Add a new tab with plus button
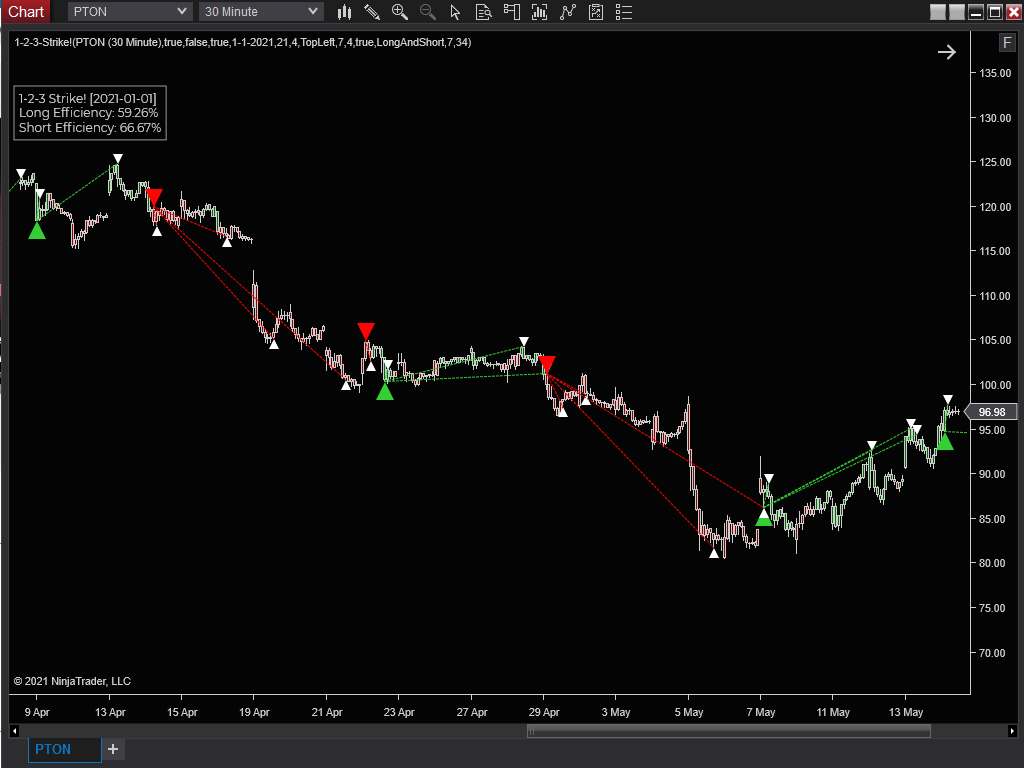1024x768 pixels. [113, 749]
